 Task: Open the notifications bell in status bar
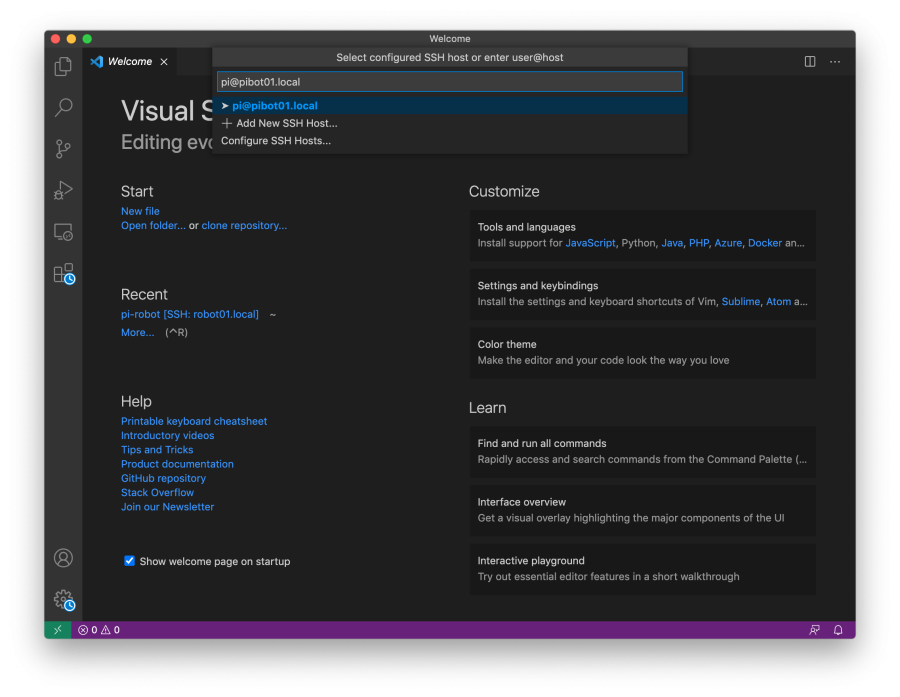[x=838, y=630]
